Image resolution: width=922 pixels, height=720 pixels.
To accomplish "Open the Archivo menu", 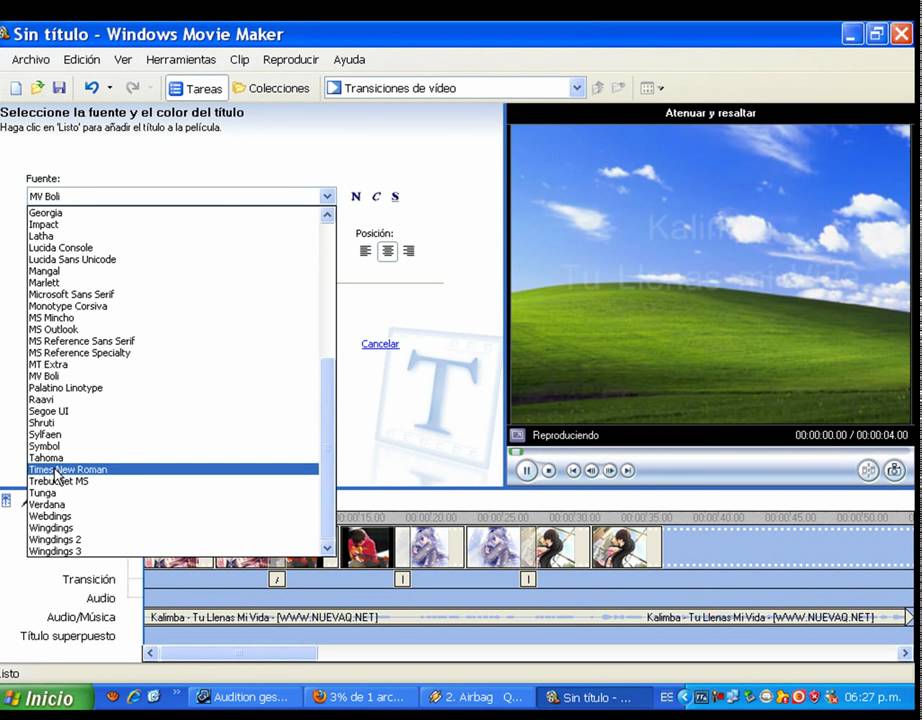I will pyautogui.click(x=31, y=59).
